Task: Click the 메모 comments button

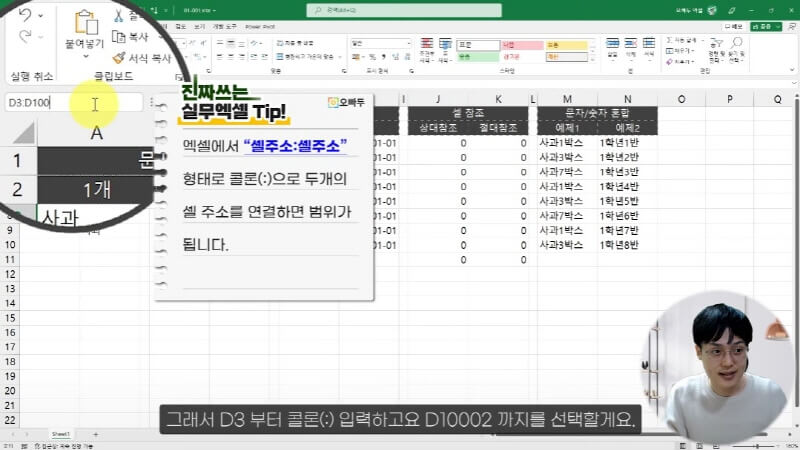Action: [x=734, y=27]
